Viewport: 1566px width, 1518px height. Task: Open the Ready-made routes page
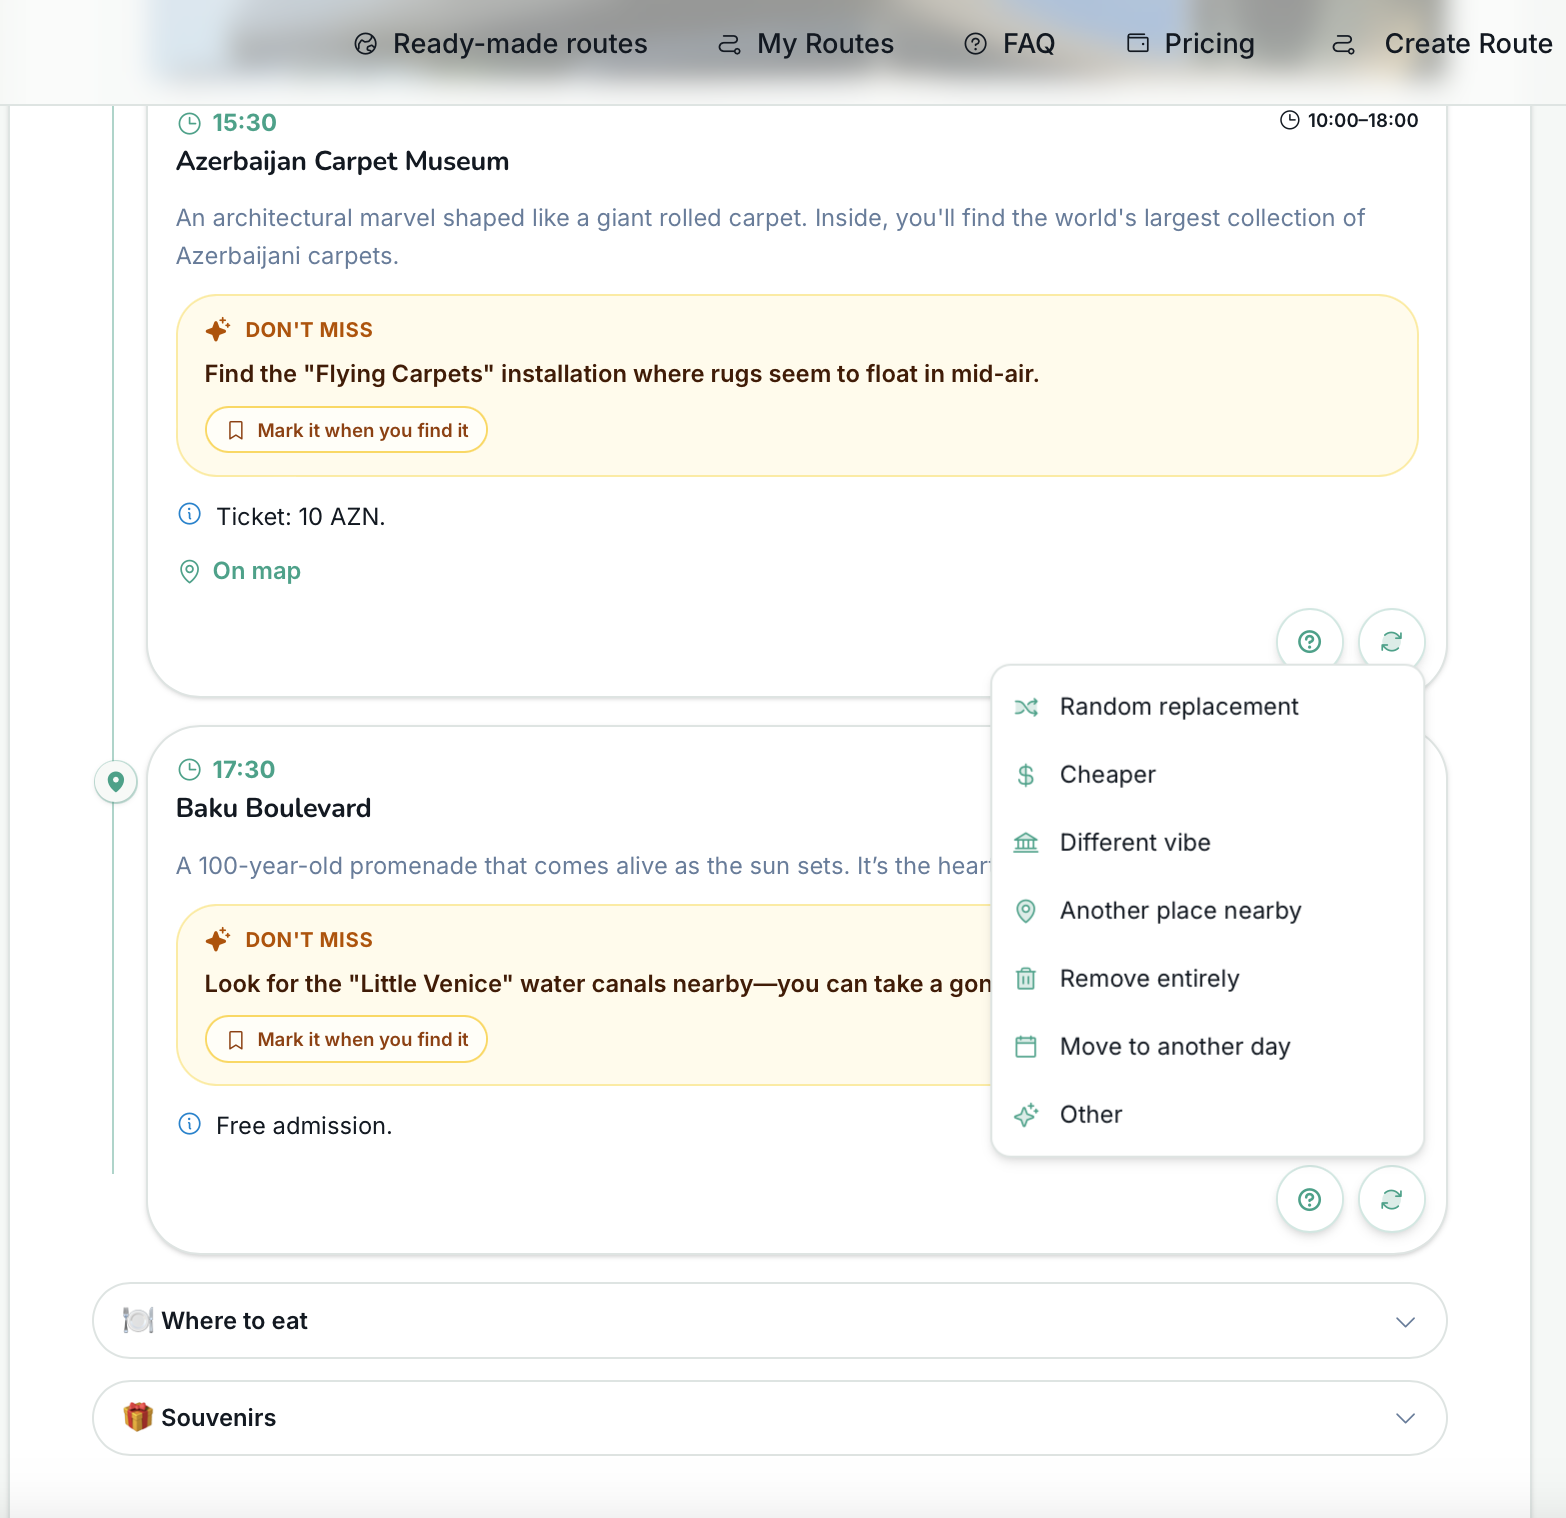501,44
